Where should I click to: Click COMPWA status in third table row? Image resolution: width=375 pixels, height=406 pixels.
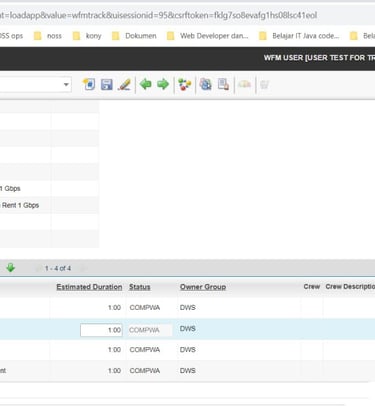(x=145, y=350)
